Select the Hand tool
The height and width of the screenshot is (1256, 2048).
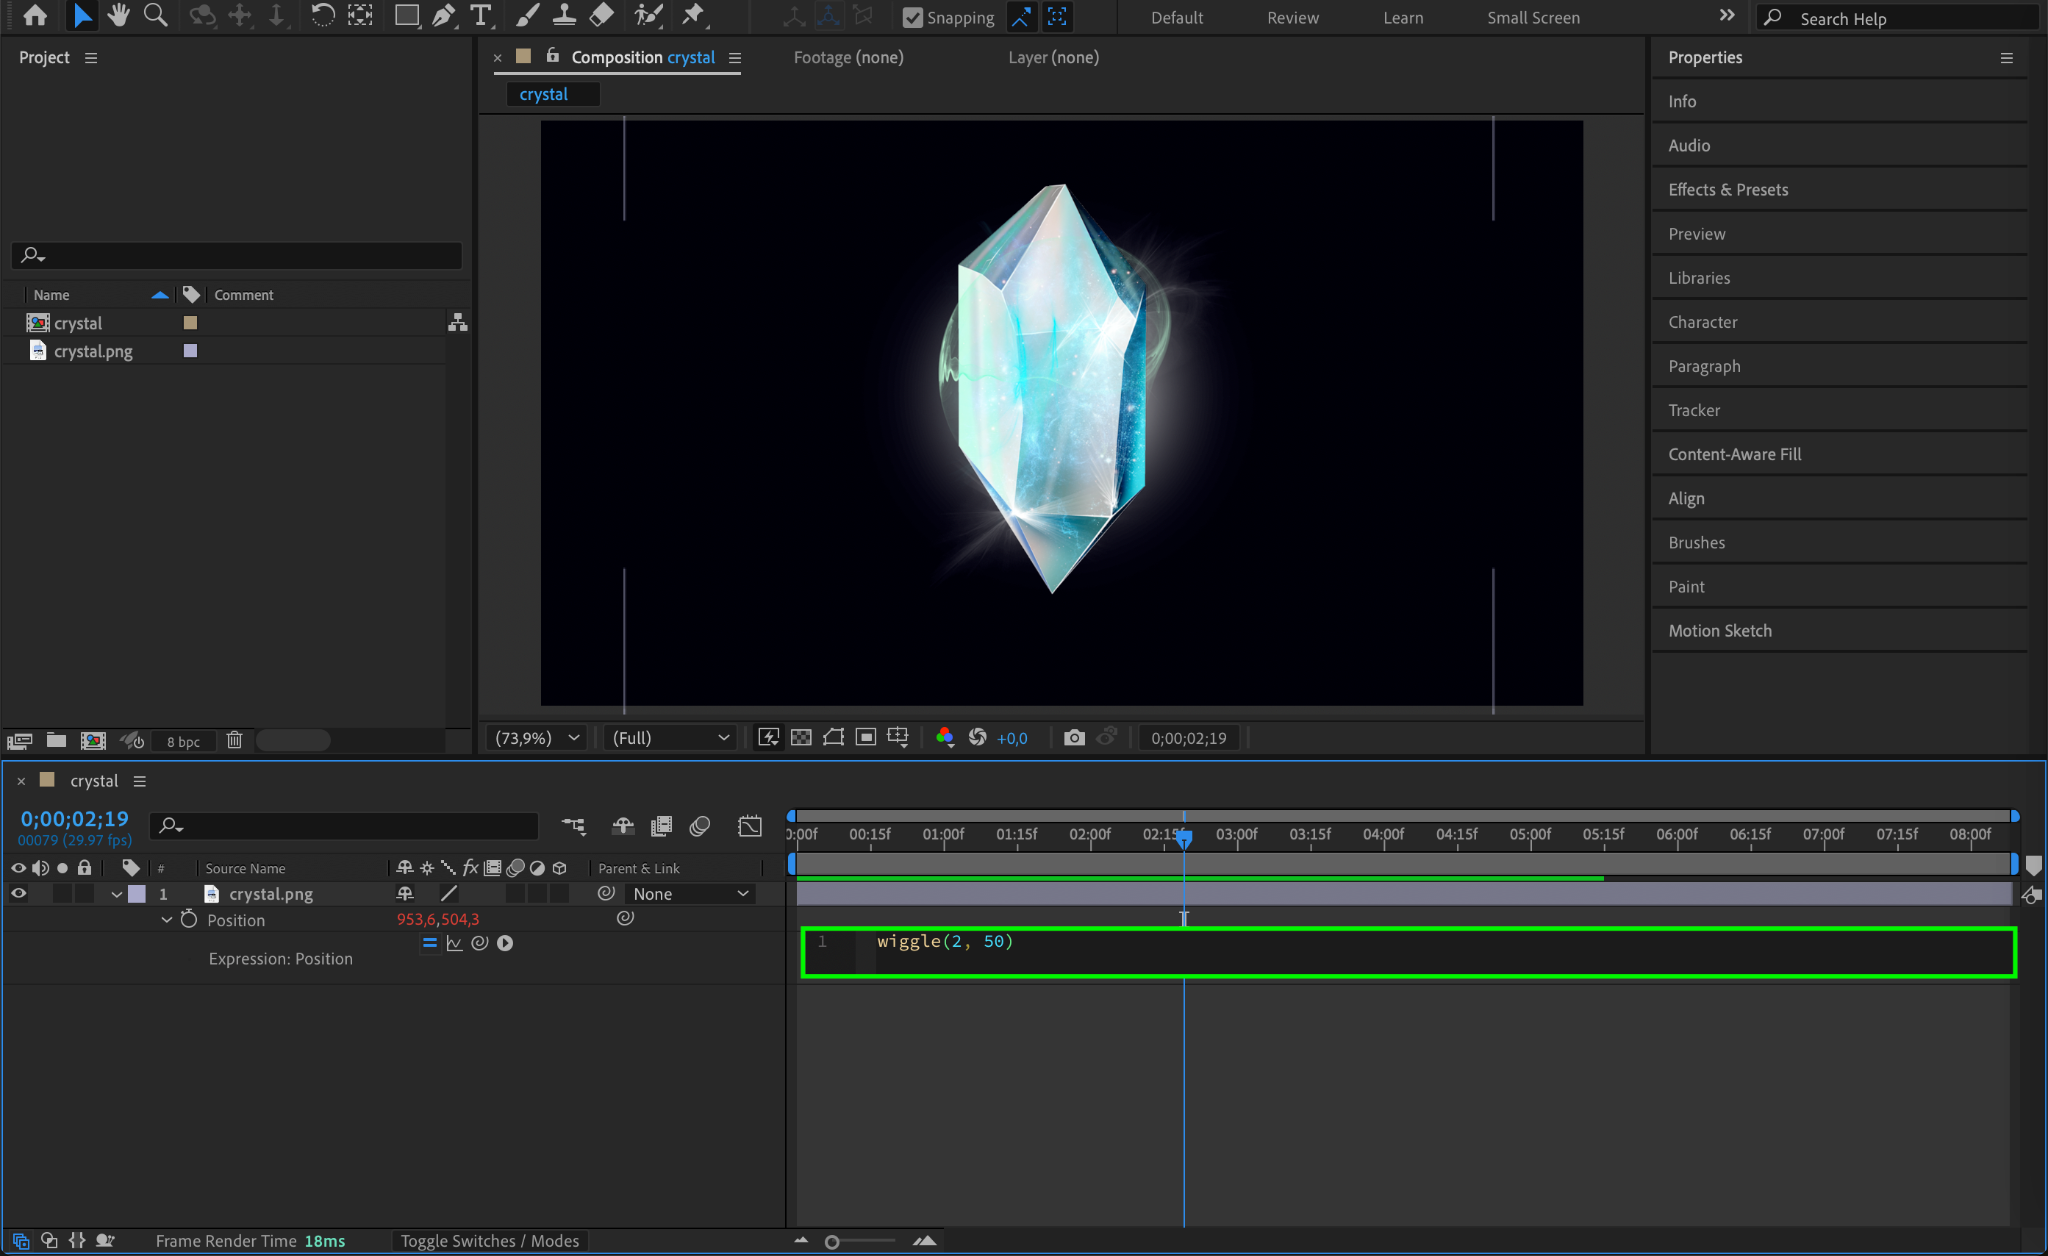coord(119,15)
